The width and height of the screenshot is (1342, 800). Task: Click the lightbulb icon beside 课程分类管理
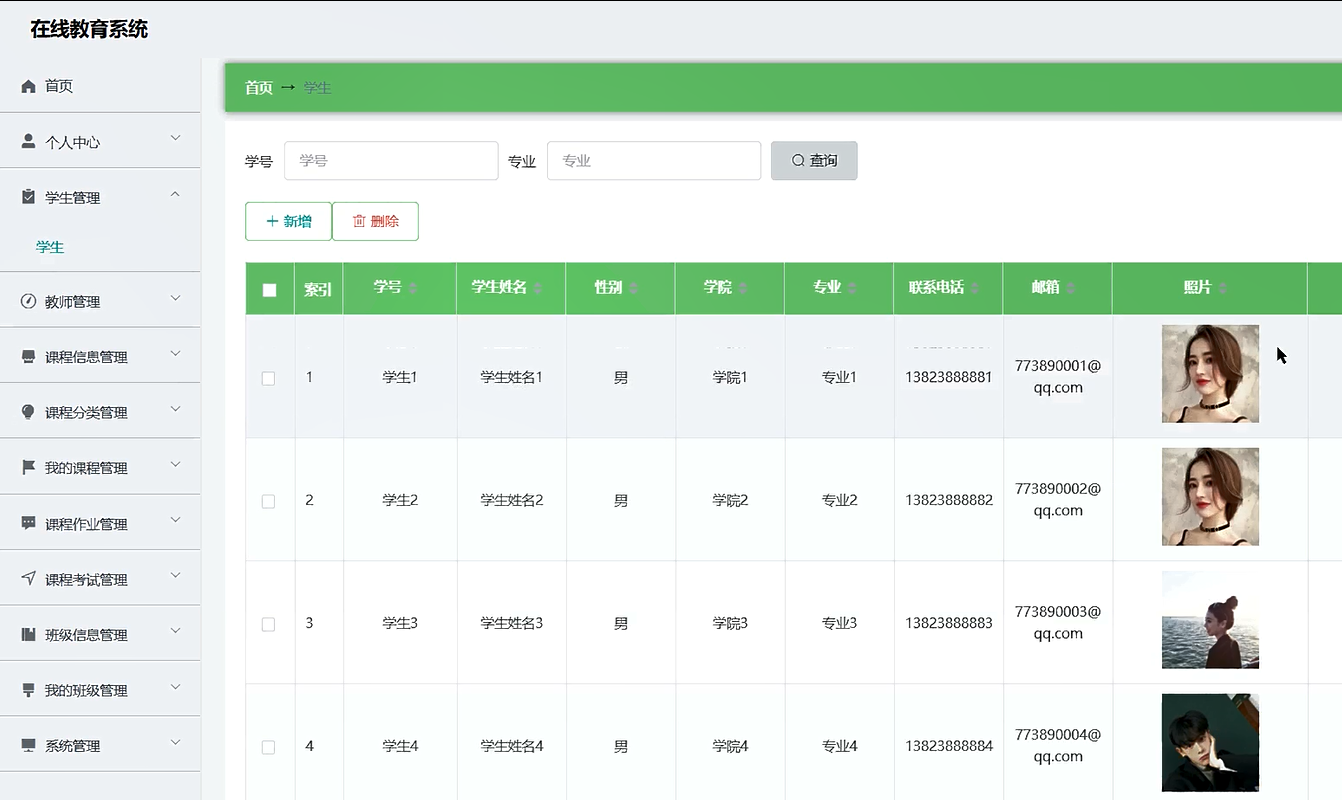[x=28, y=412]
